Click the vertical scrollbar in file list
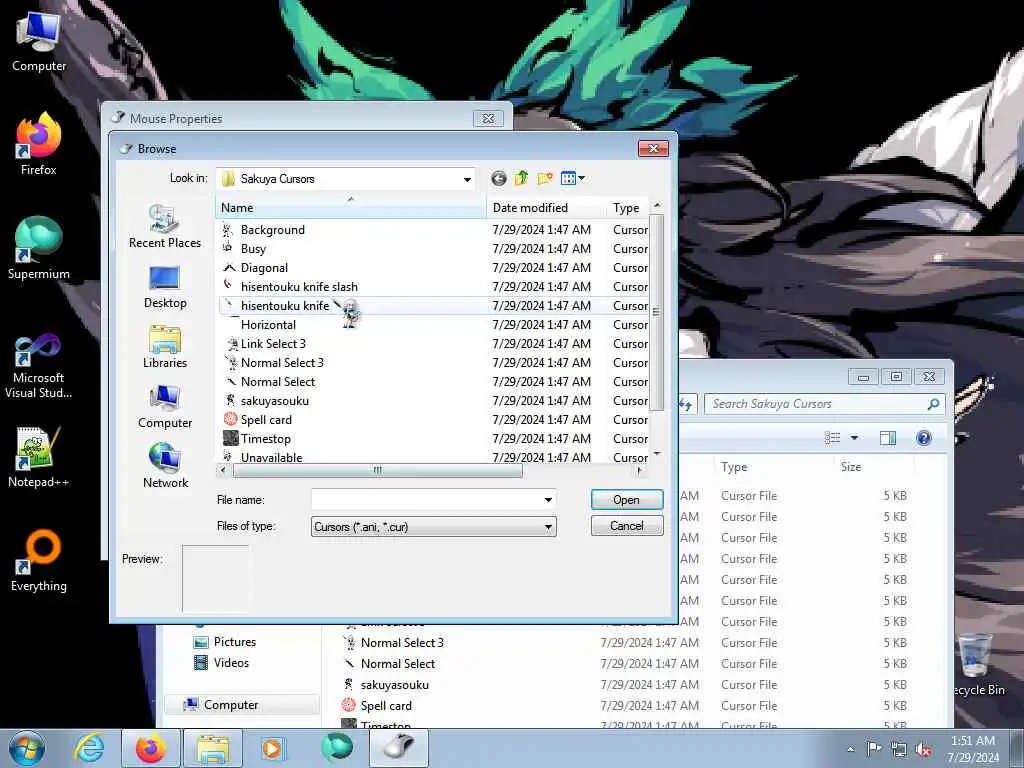The width and height of the screenshot is (1024, 768). click(657, 312)
